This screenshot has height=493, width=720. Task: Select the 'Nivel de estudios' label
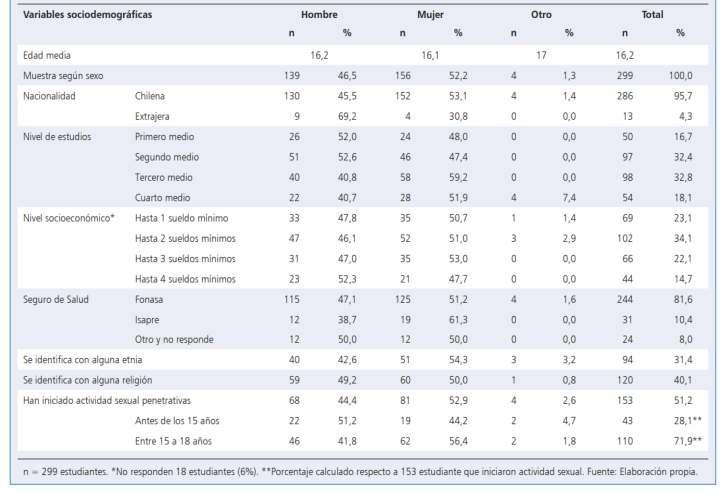57,137
